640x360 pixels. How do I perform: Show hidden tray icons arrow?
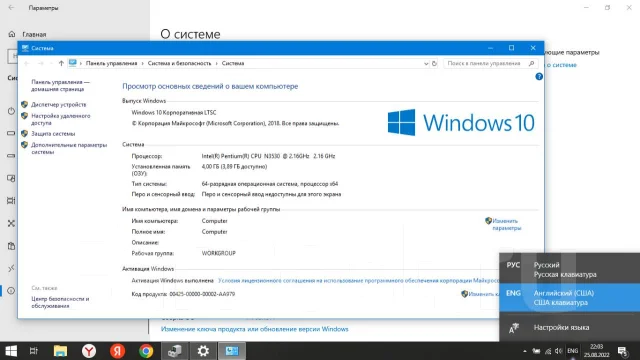pyautogui.click(x=524, y=351)
